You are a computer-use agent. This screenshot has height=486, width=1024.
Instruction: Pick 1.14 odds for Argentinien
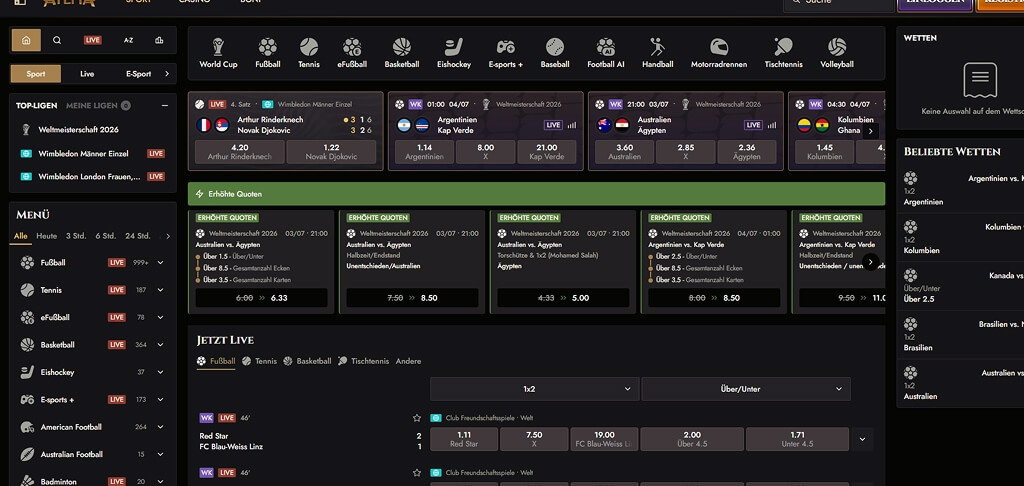424,152
